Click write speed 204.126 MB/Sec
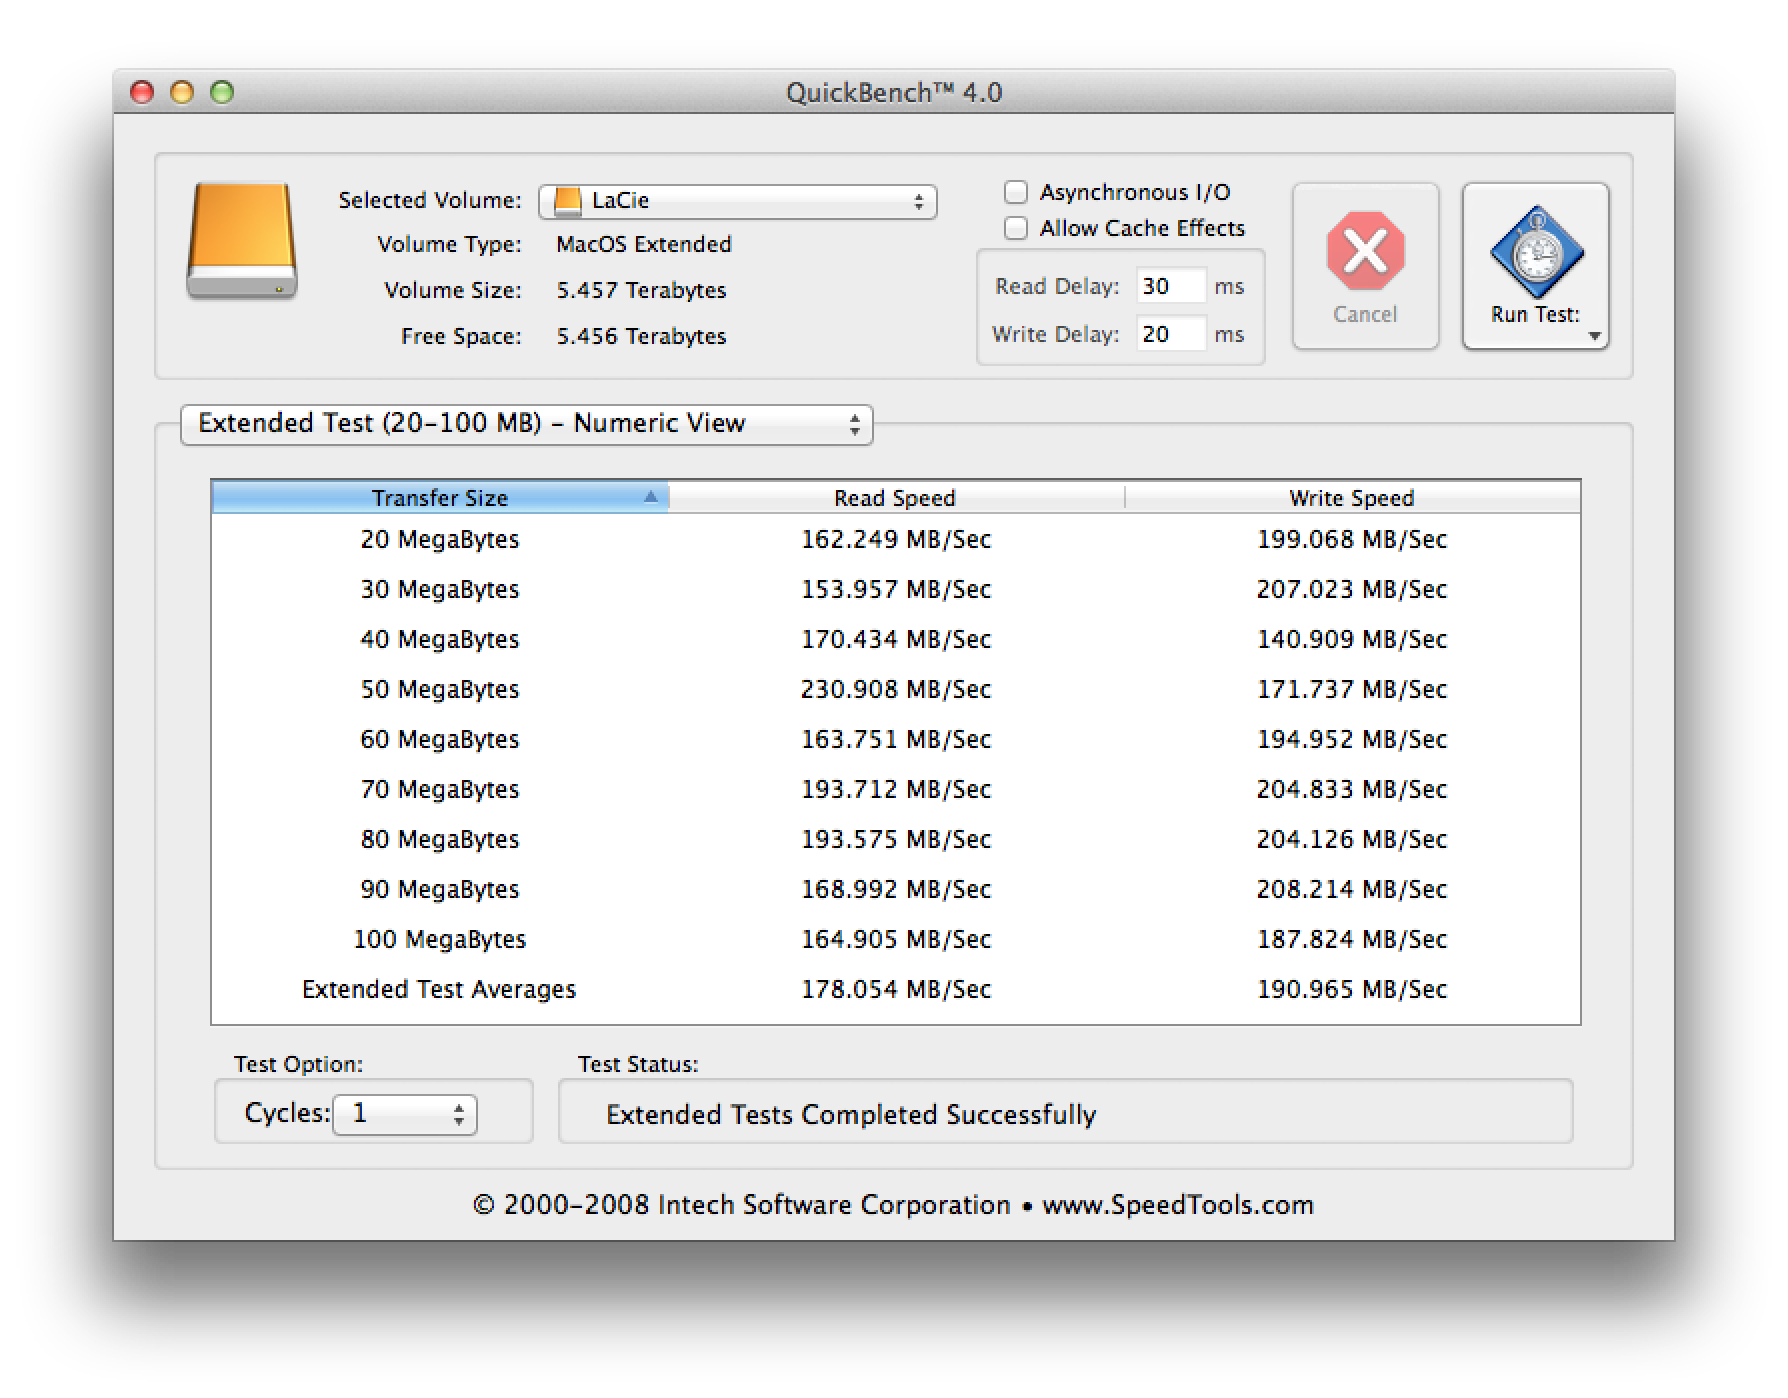The width and height of the screenshot is (1788, 1398). pyautogui.click(x=1352, y=839)
